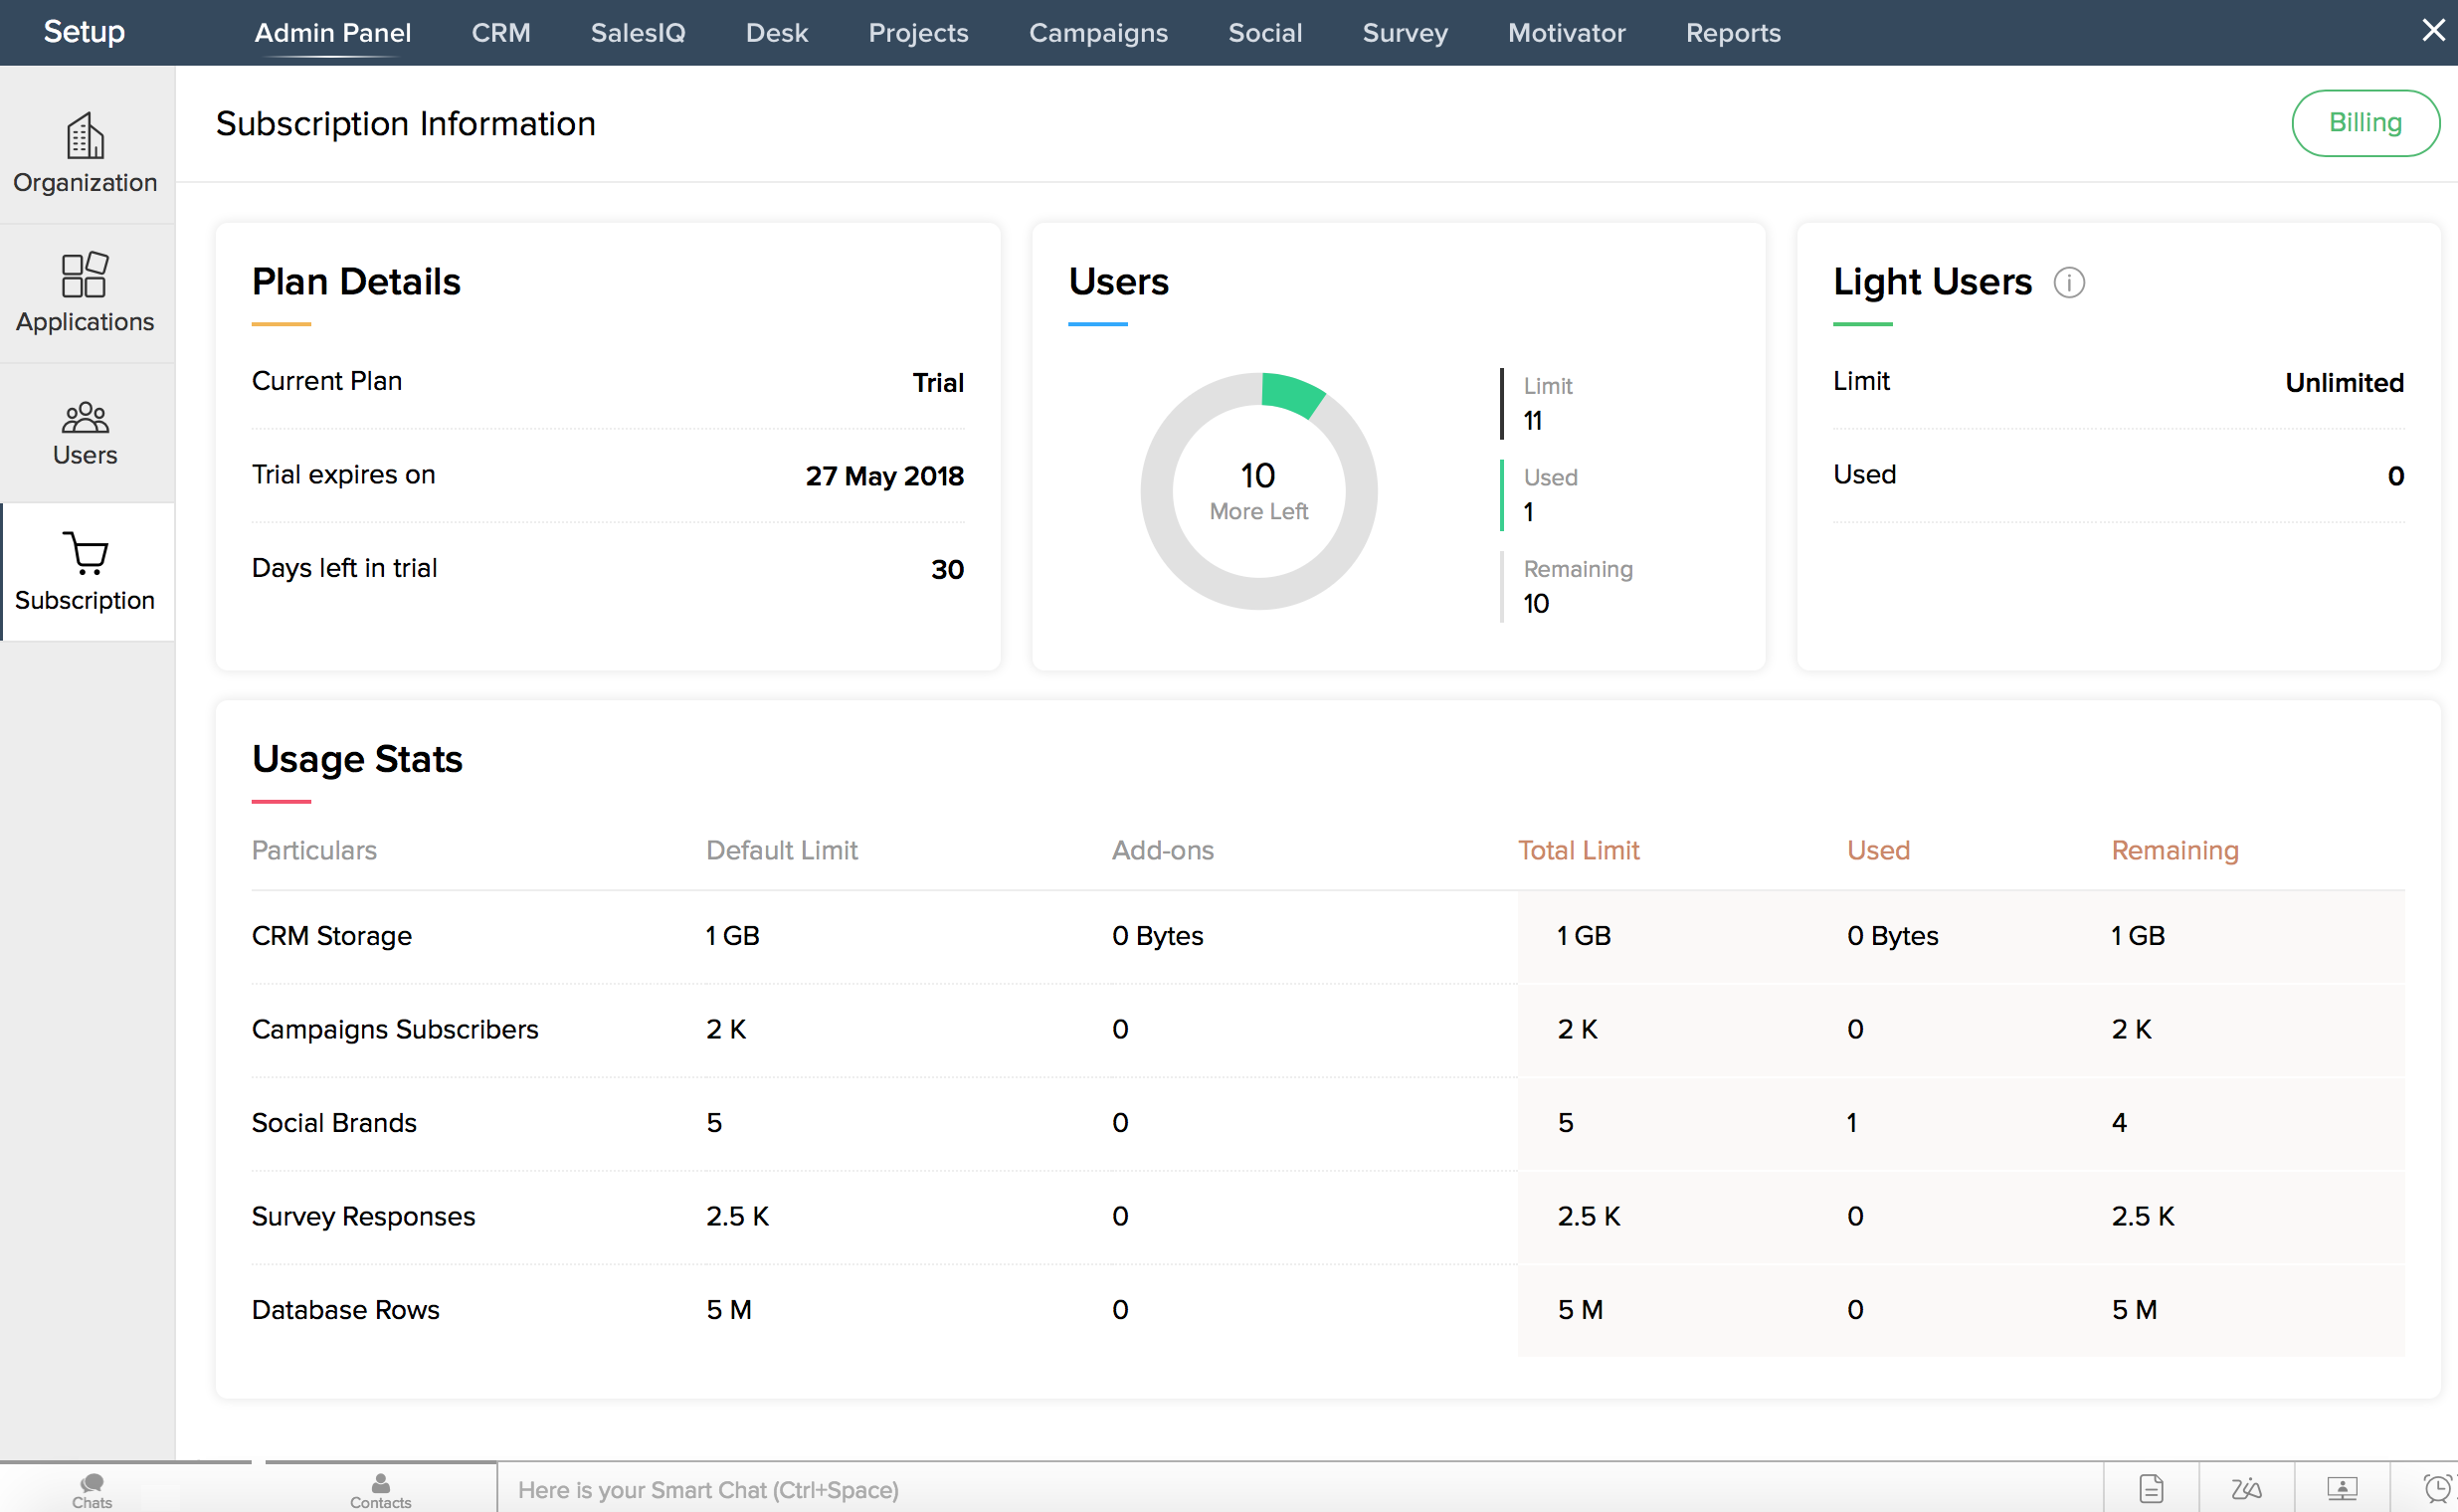
Task: Open the Applications section in the sidebar
Action: 85,291
